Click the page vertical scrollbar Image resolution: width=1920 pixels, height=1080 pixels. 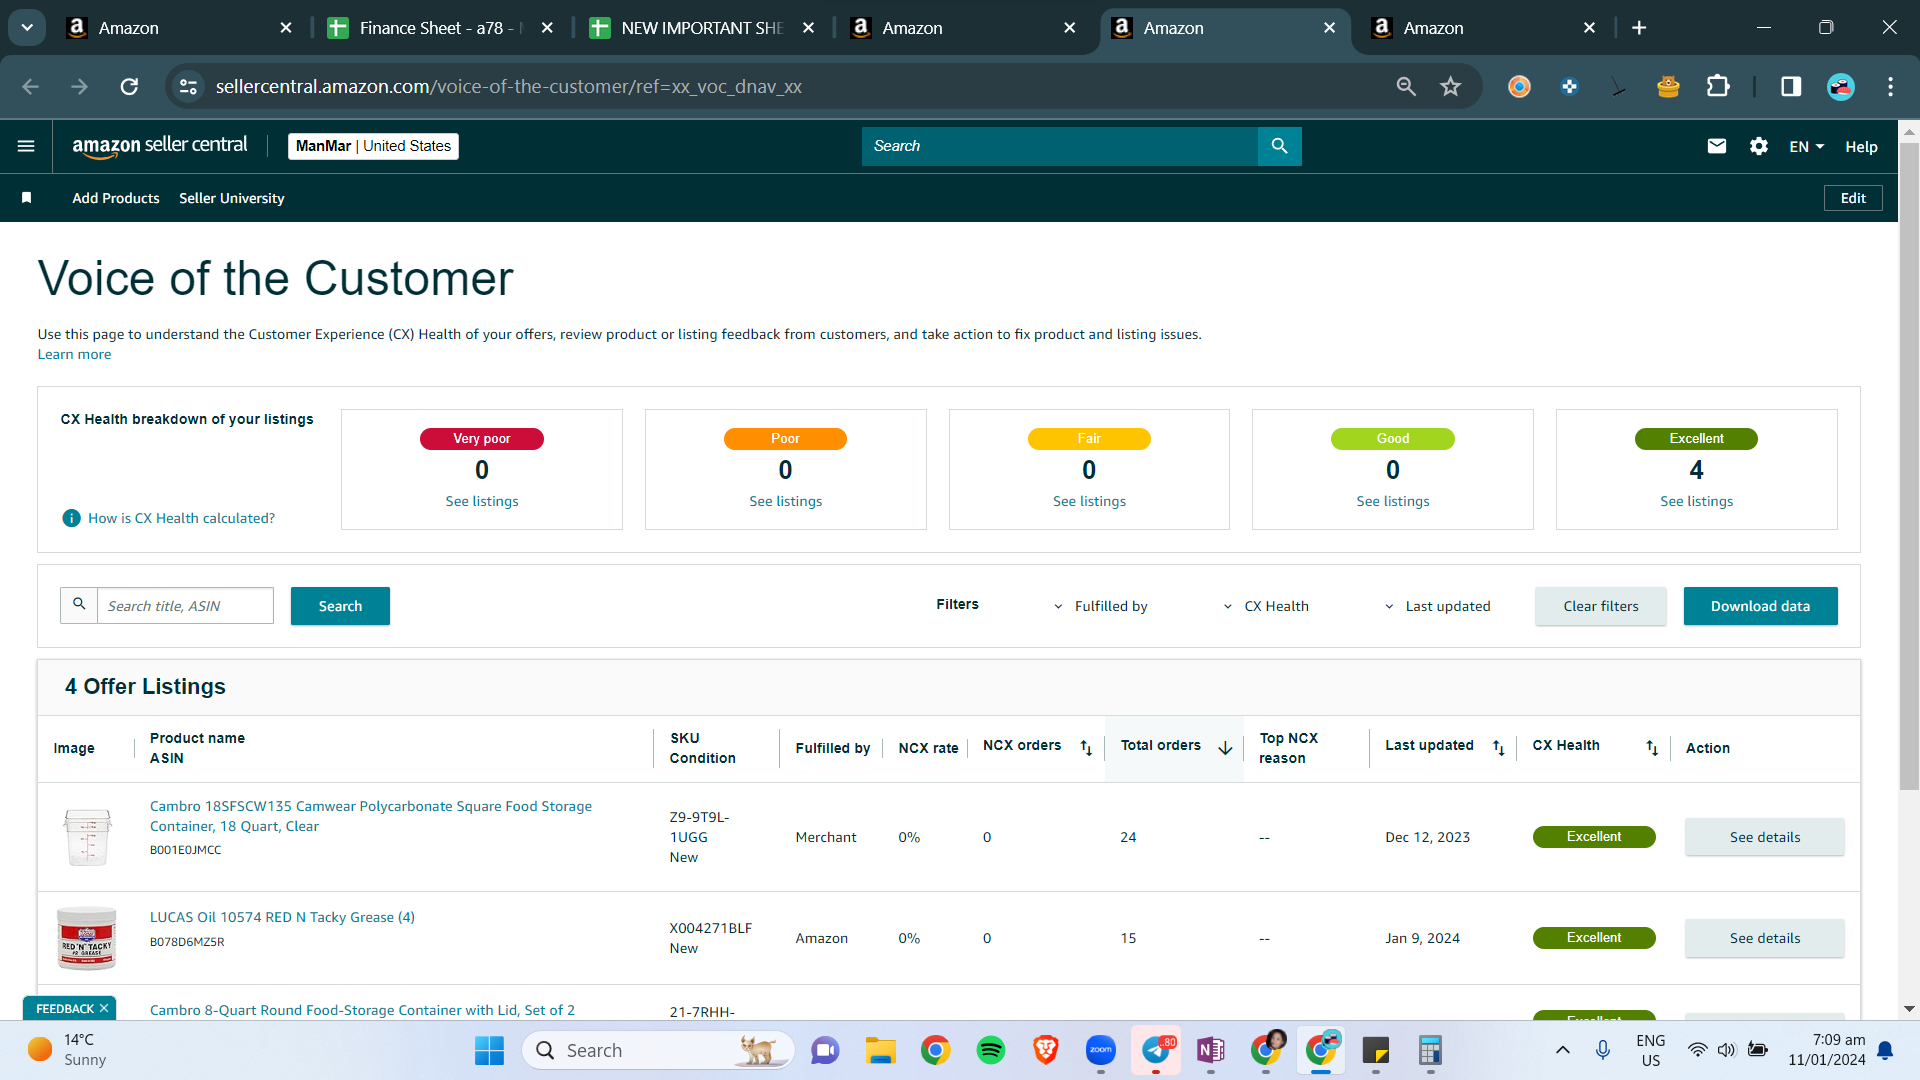pyautogui.click(x=1909, y=465)
